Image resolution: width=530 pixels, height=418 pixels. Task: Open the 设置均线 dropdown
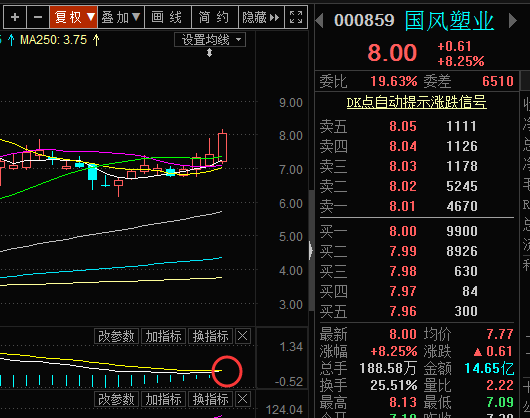coord(210,40)
